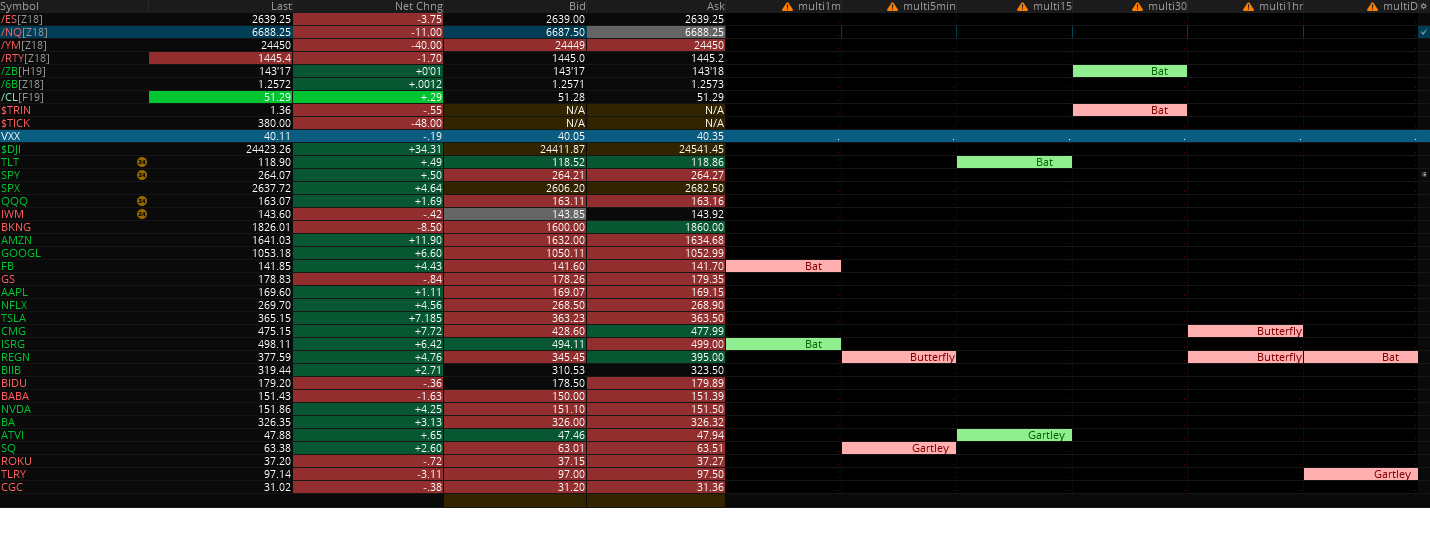This screenshot has width=1430, height=551.
Task: Click the Bat cell in ISRG row
Action: [x=783, y=344]
